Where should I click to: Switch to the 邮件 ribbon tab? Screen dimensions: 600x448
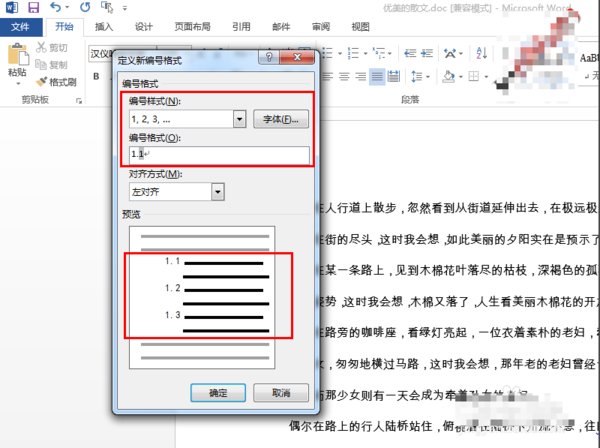[x=281, y=27]
